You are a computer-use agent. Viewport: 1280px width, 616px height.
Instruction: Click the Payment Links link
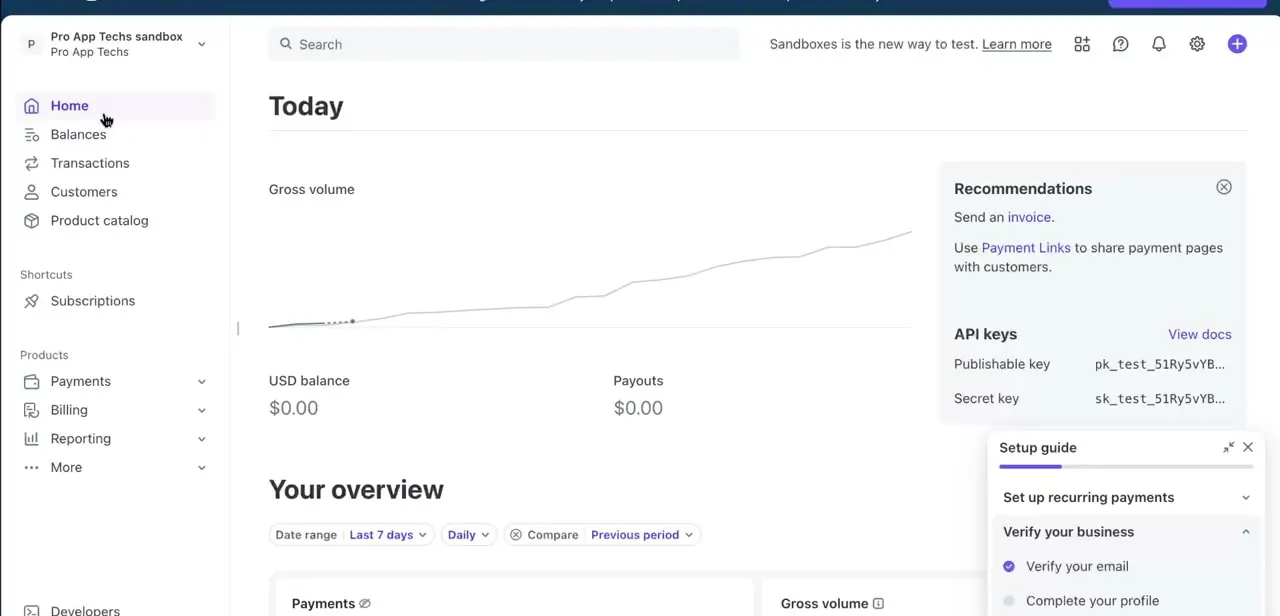pyautogui.click(x=1026, y=248)
